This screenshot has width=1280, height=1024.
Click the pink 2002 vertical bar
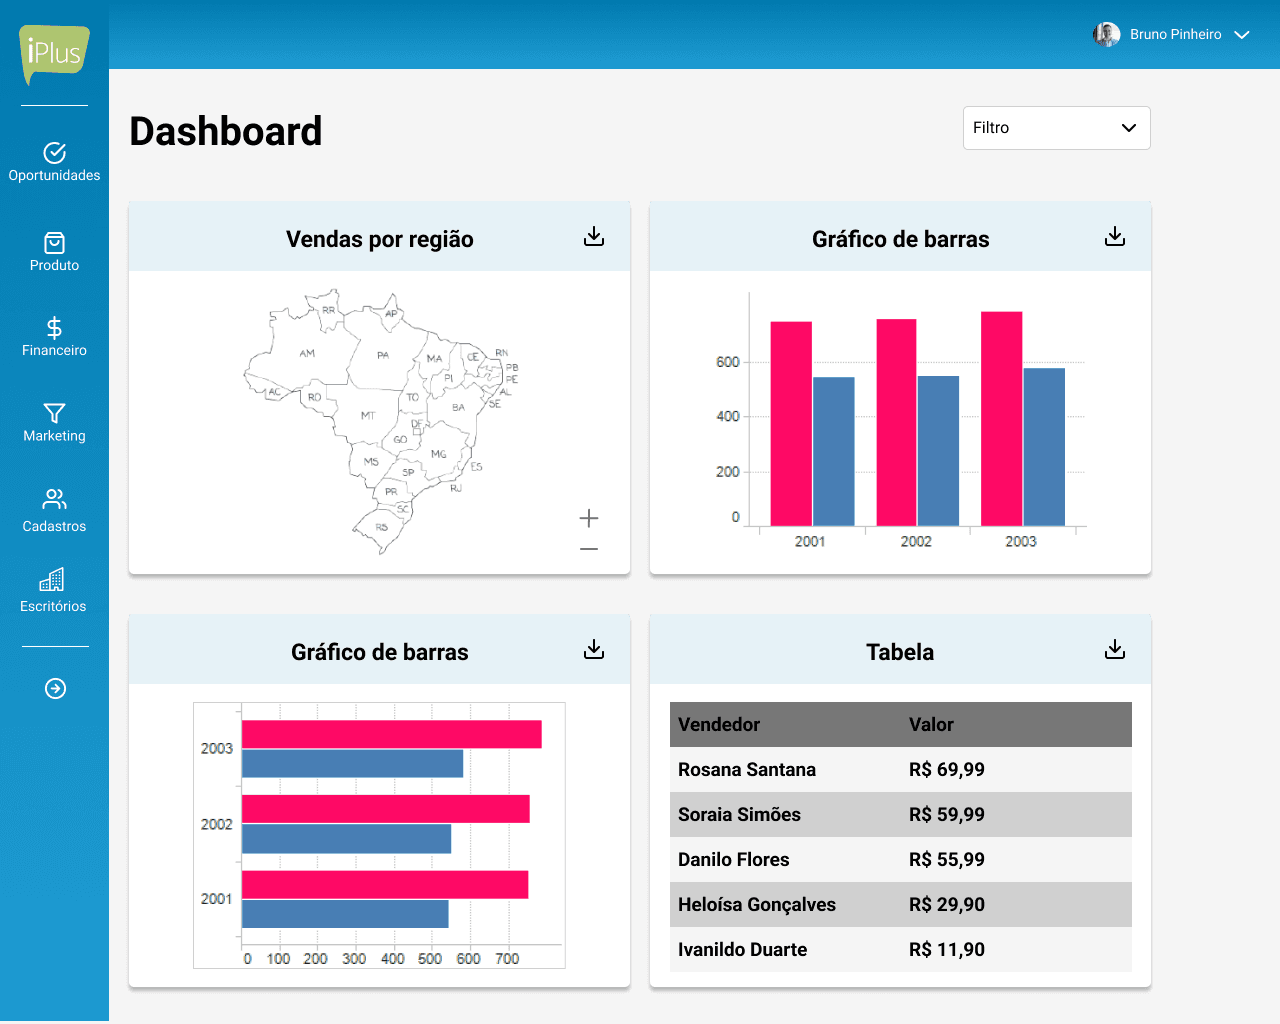[896, 423]
